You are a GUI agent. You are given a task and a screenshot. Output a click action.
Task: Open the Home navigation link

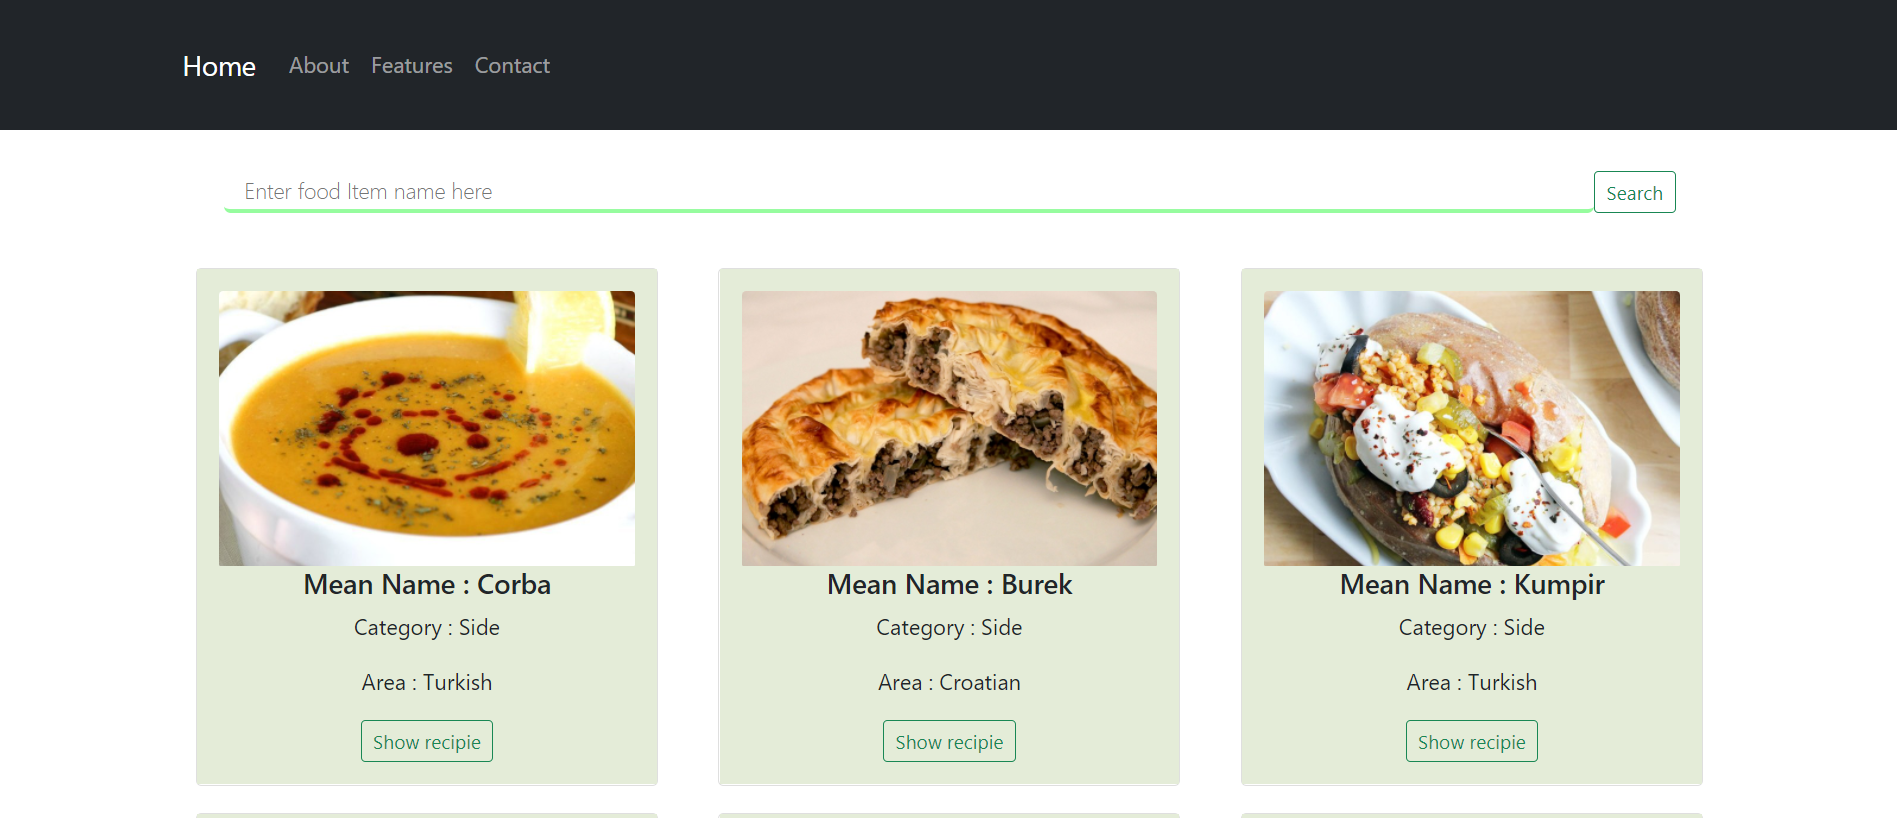(x=219, y=66)
